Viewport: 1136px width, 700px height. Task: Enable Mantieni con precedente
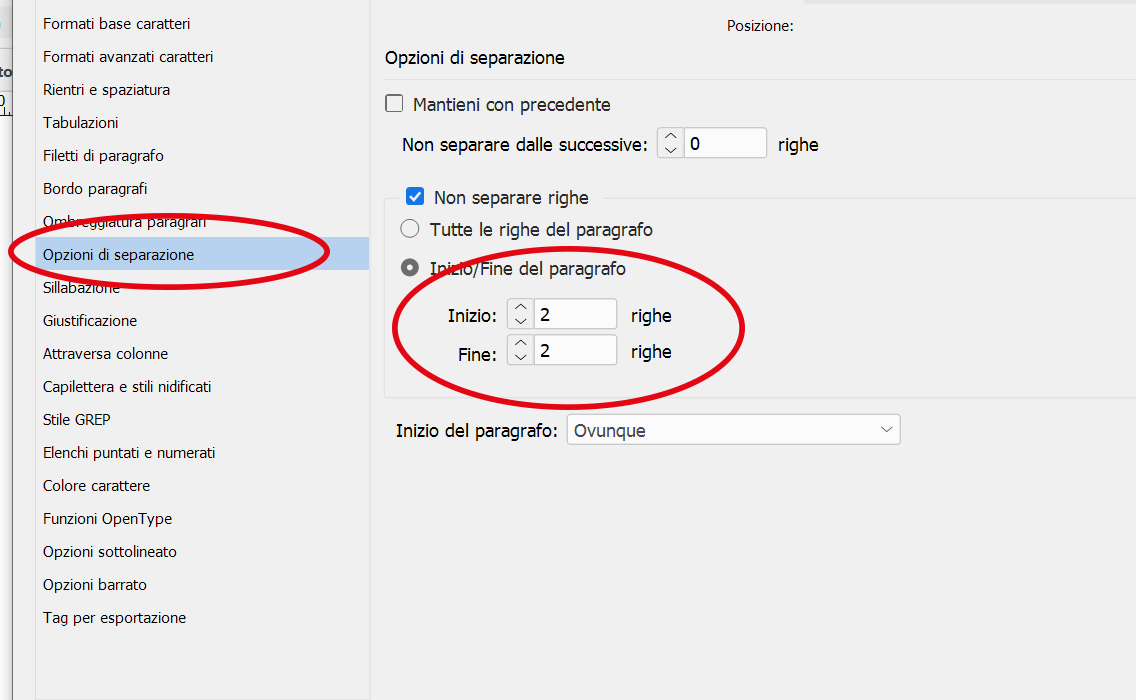pos(394,103)
